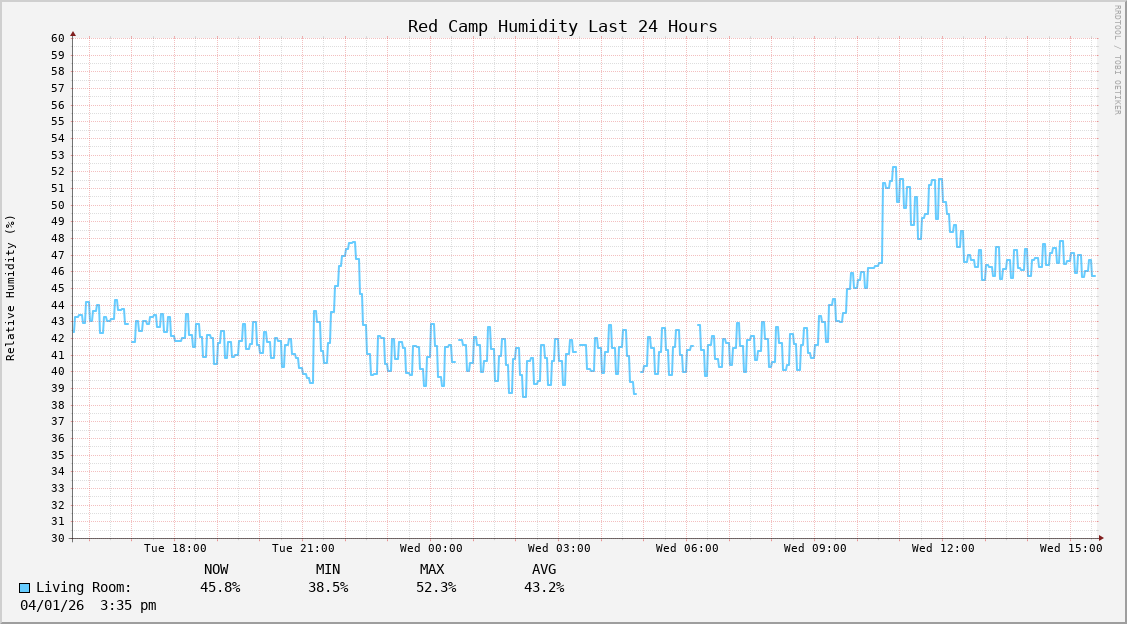Select the Wed 00:00 time label
The height and width of the screenshot is (624, 1127).
[431, 548]
